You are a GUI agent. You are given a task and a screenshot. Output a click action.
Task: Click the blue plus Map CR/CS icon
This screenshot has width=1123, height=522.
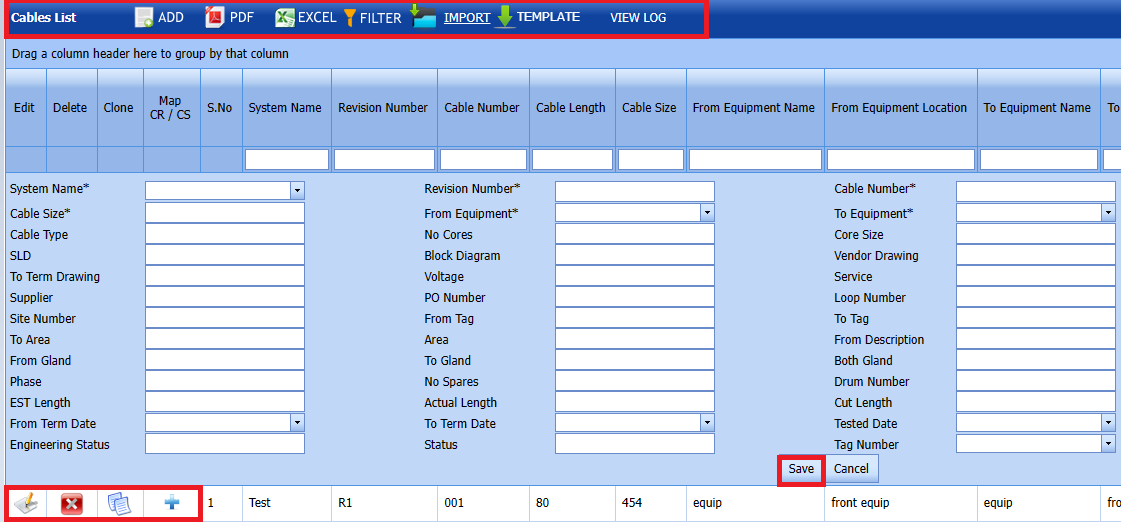pos(172,503)
